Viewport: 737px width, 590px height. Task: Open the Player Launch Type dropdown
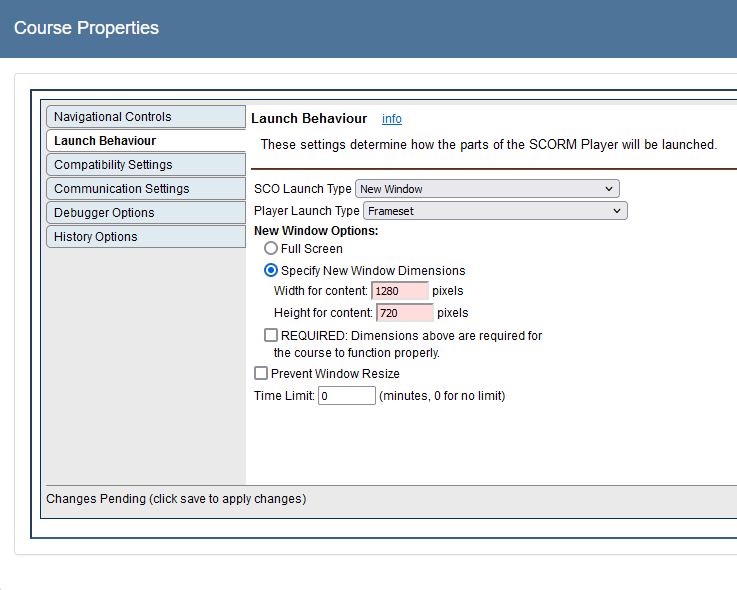pos(494,211)
